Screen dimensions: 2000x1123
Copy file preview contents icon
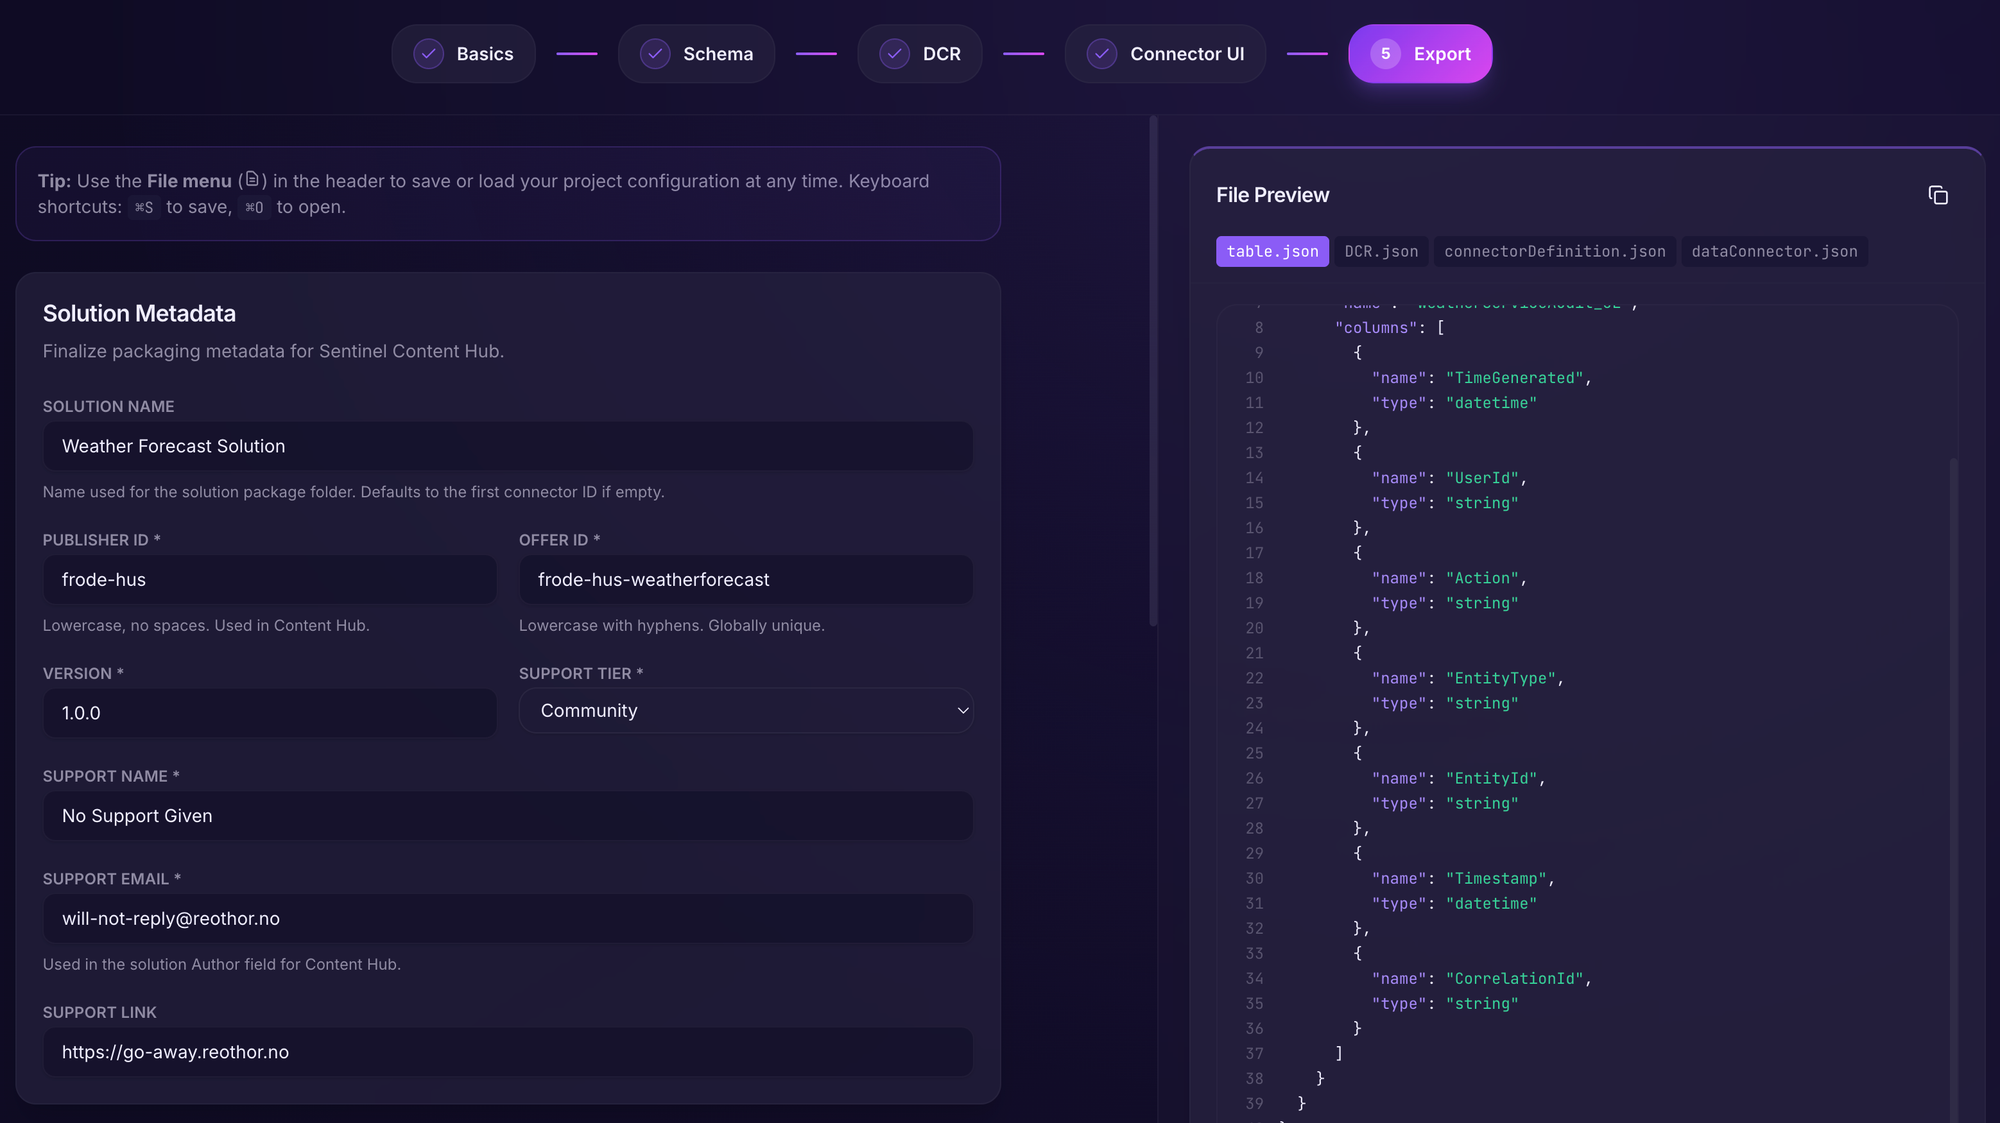coord(1937,195)
